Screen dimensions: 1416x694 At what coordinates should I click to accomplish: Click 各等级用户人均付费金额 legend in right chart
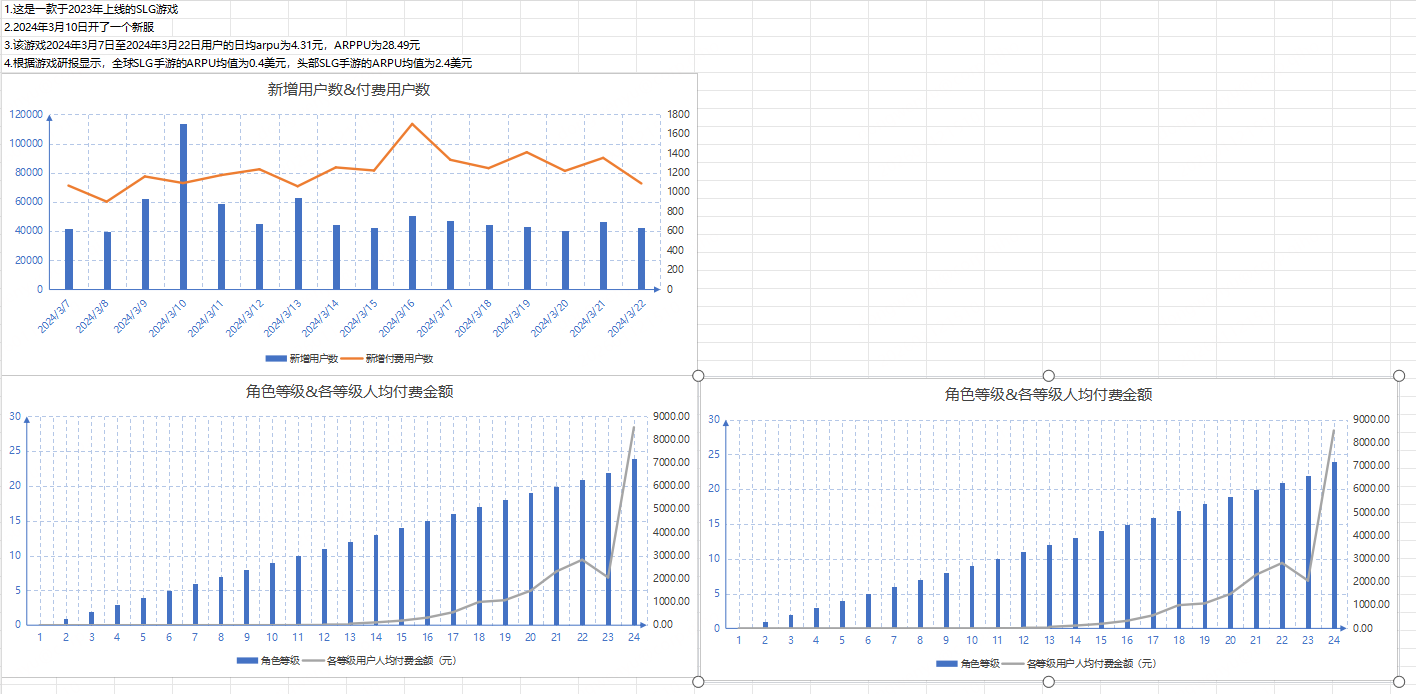[x=1091, y=663]
